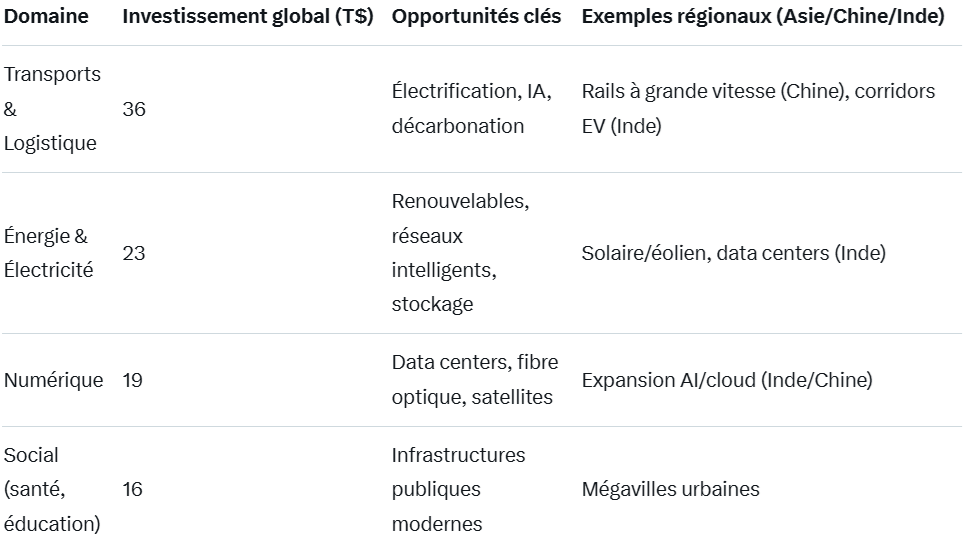
Task: Click the investment value 36
Action: 134,109
